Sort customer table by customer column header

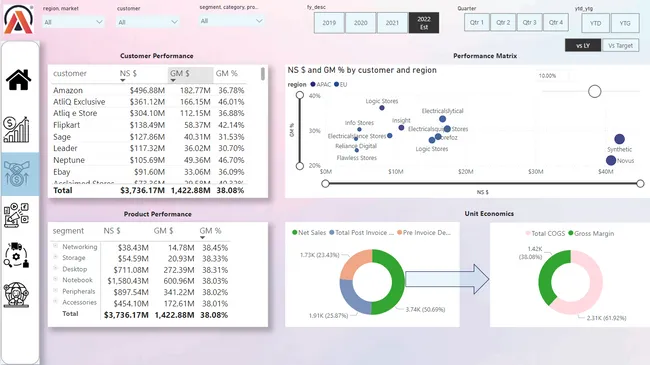click(x=70, y=73)
